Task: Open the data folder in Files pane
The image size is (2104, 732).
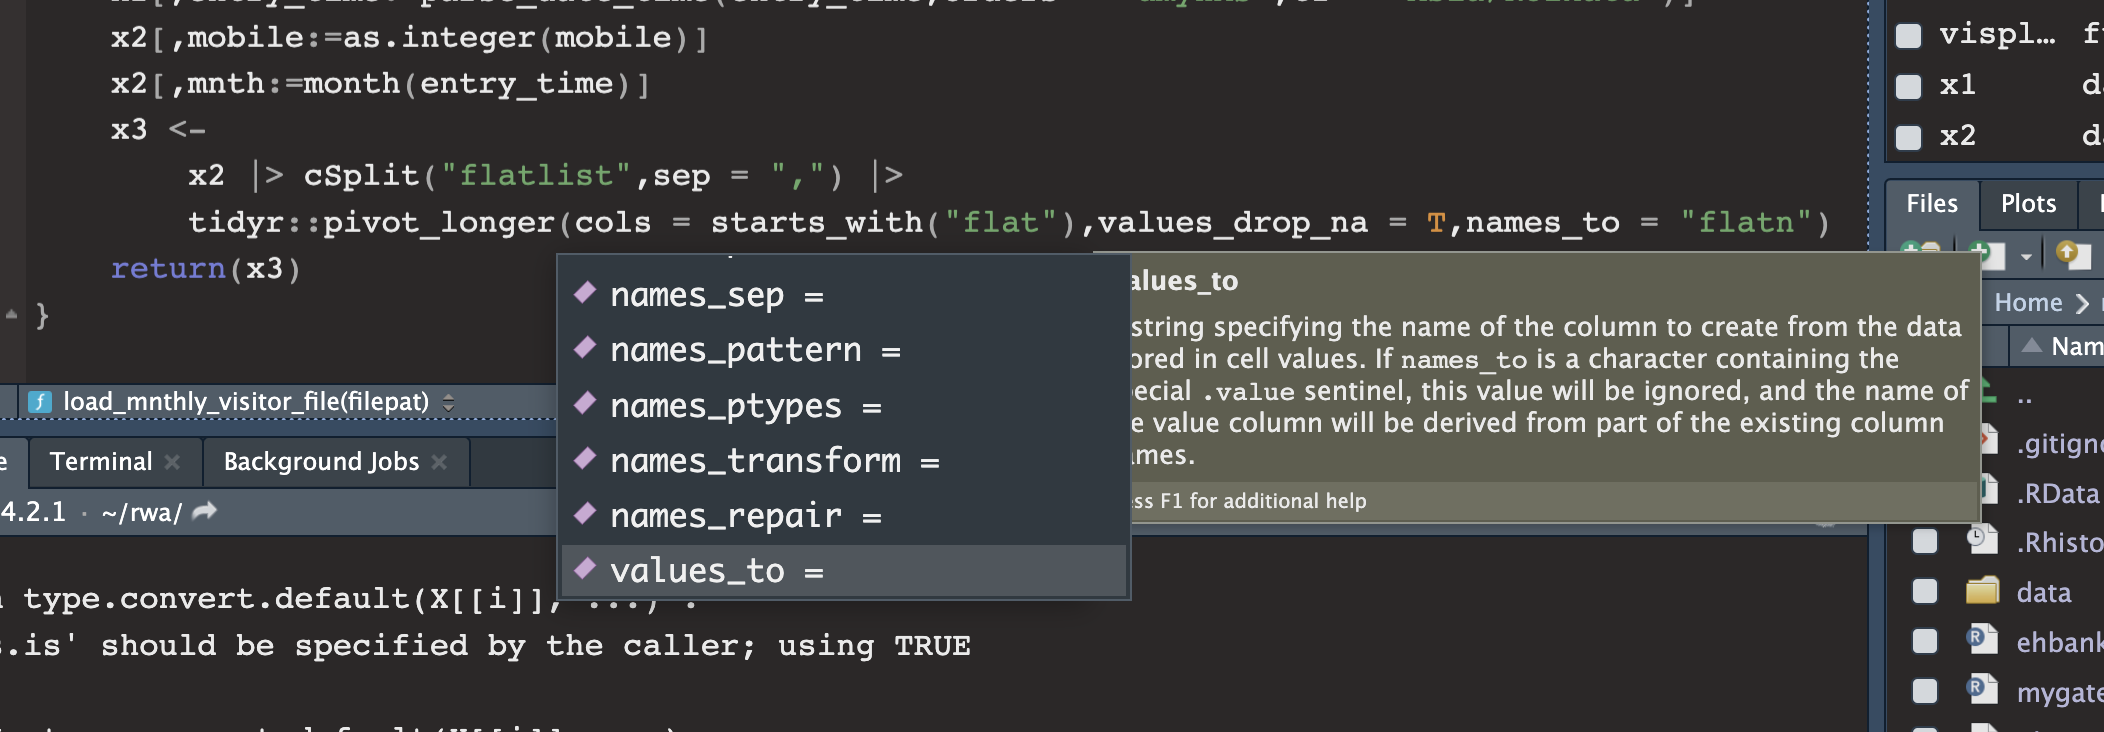Action: tap(2047, 592)
